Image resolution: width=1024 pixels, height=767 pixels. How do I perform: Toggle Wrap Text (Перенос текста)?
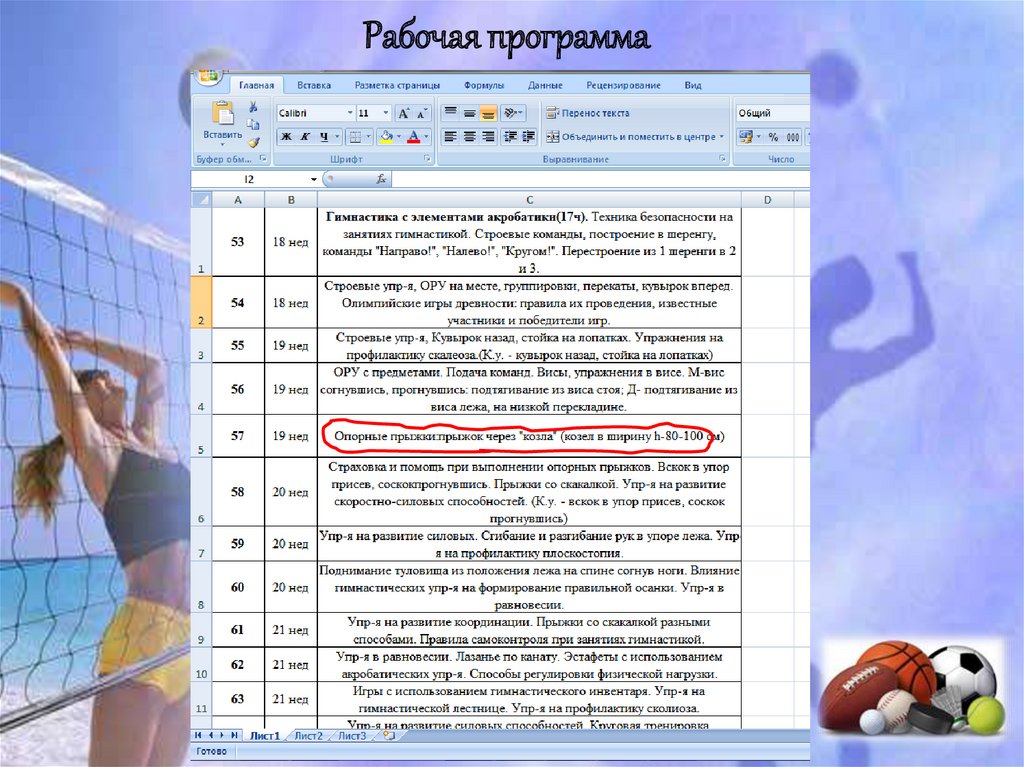[589, 114]
